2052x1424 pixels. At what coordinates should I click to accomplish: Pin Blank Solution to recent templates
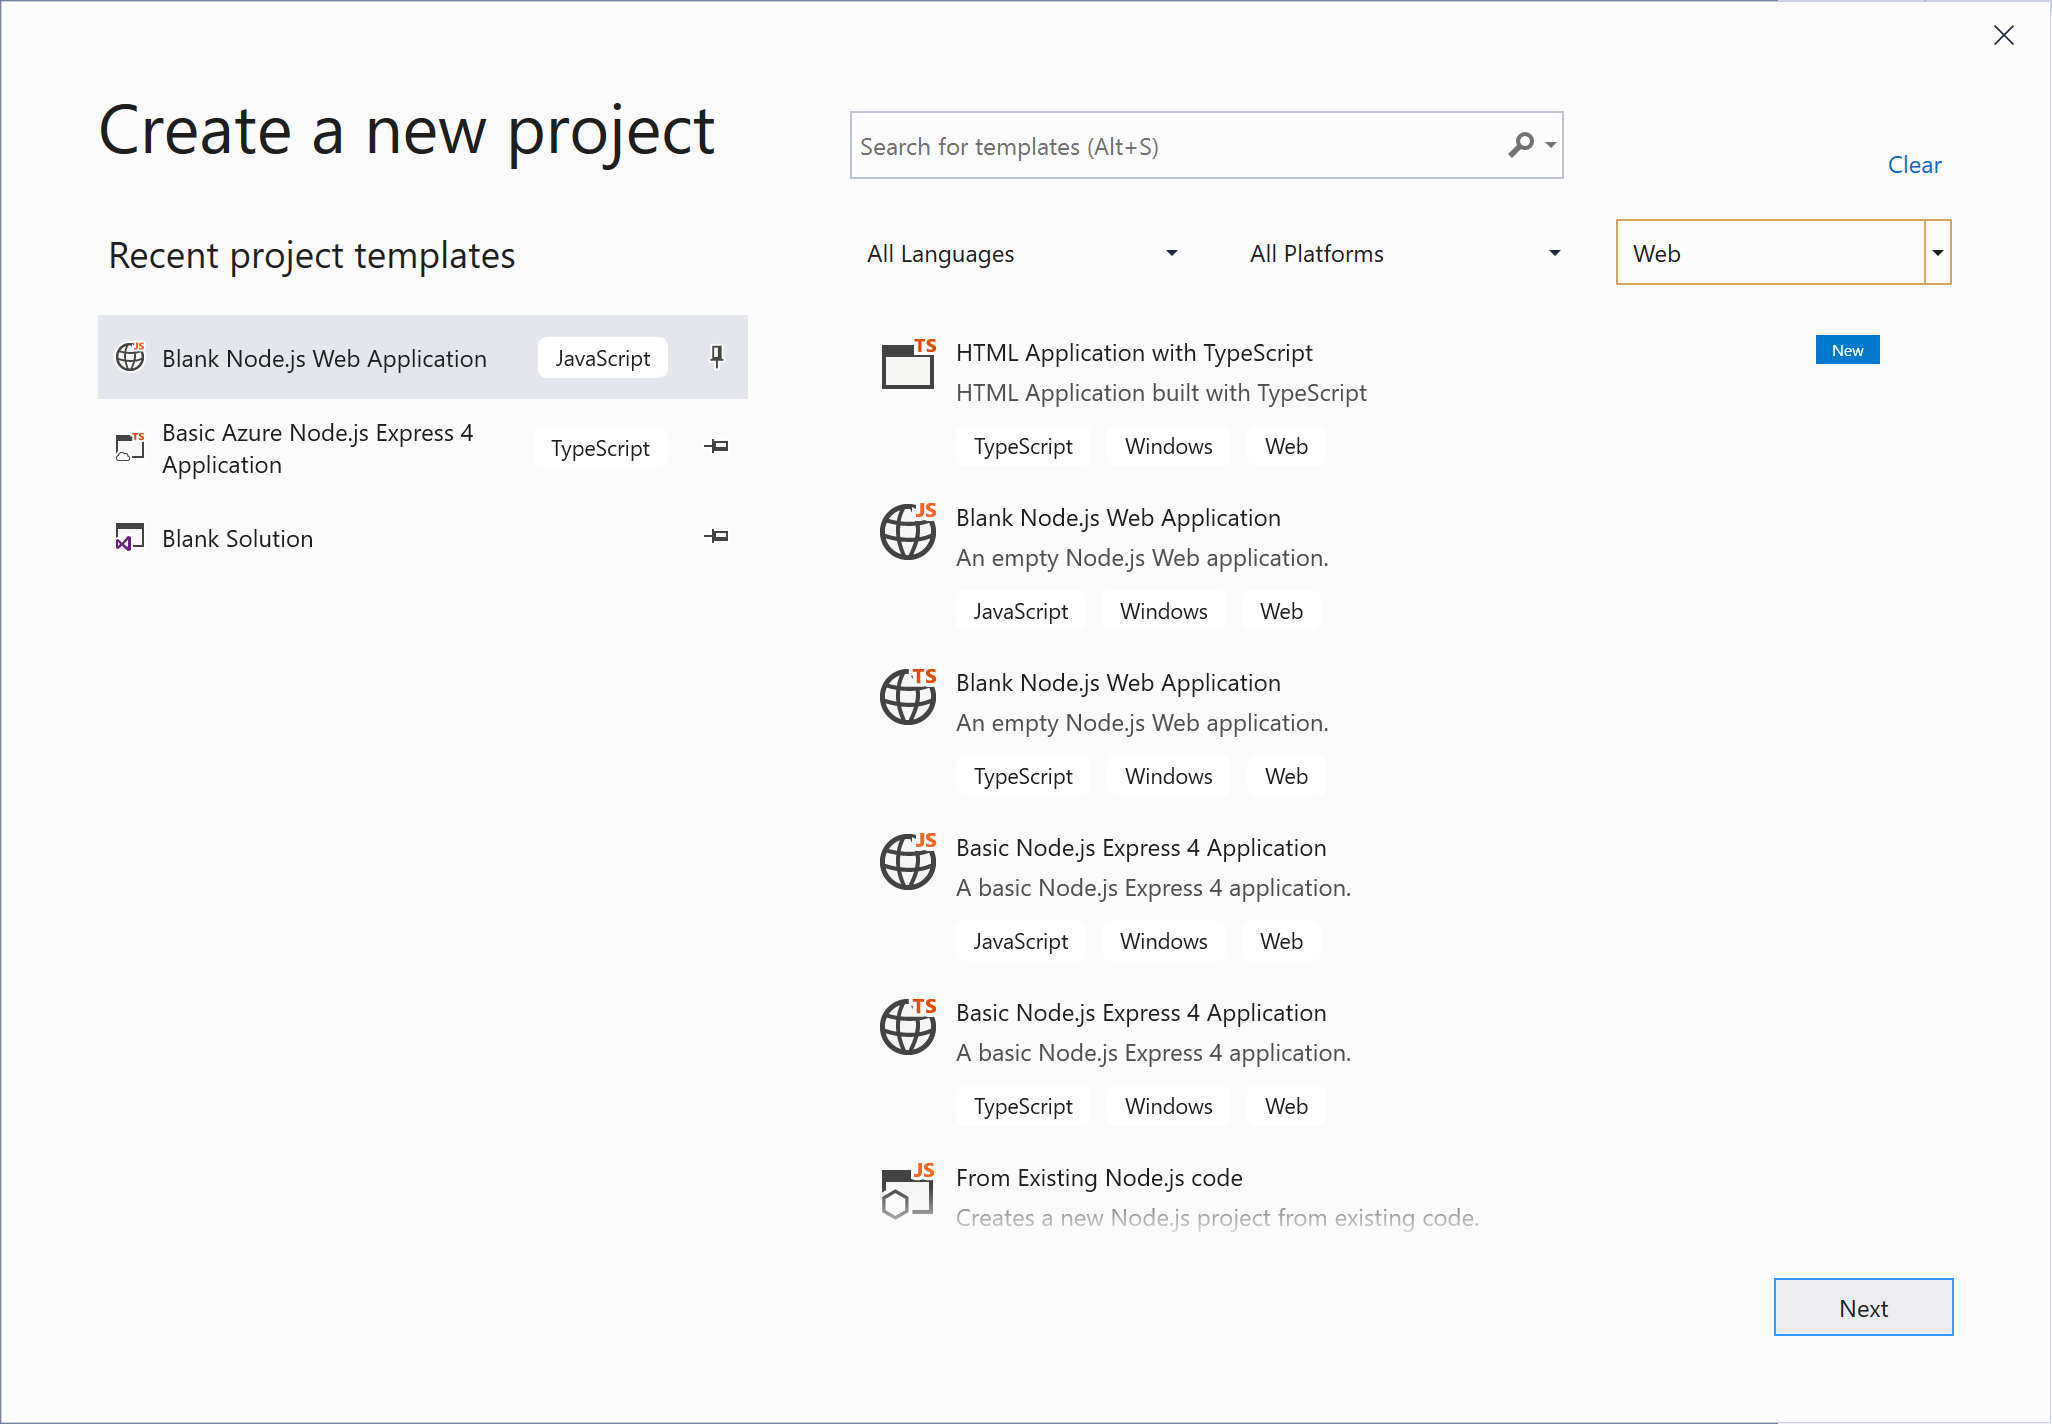click(716, 537)
